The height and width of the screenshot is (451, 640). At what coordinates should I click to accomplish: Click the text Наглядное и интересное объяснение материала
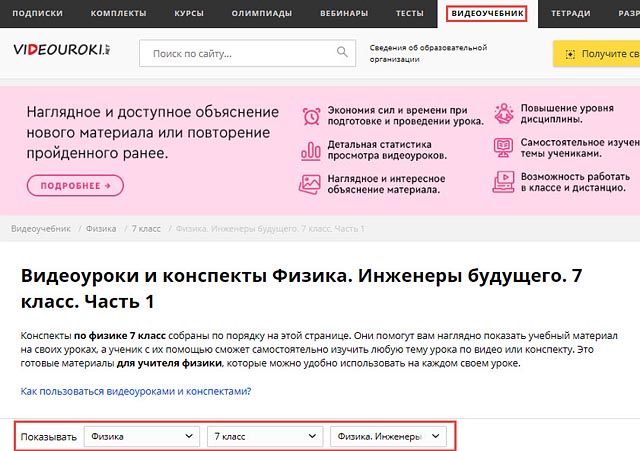386,184
